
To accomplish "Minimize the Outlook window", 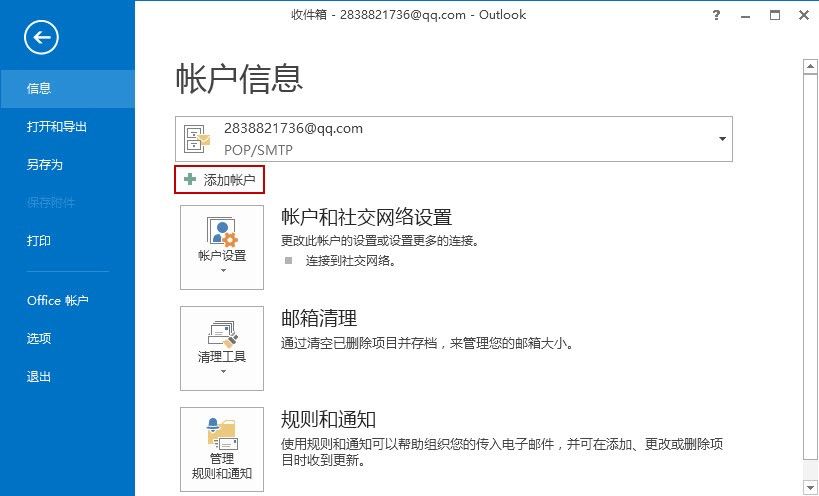I will pyautogui.click(x=745, y=16).
